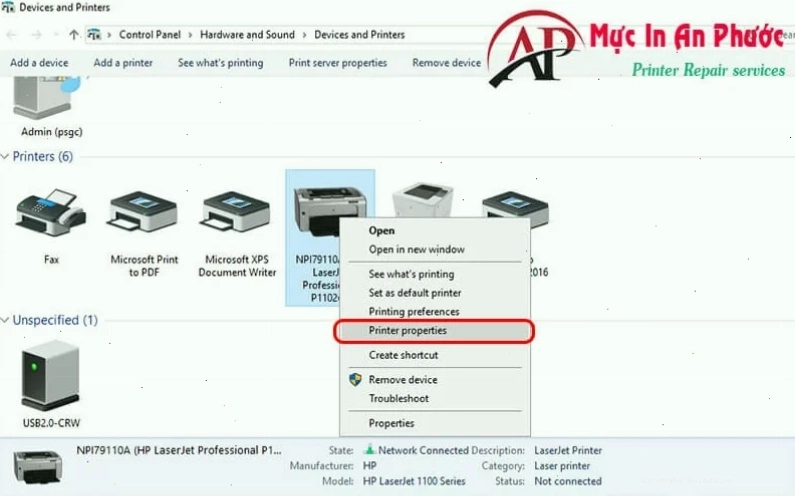The image size is (795, 497).
Task: Click the Back navigation arrow
Action: [x=11, y=34]
